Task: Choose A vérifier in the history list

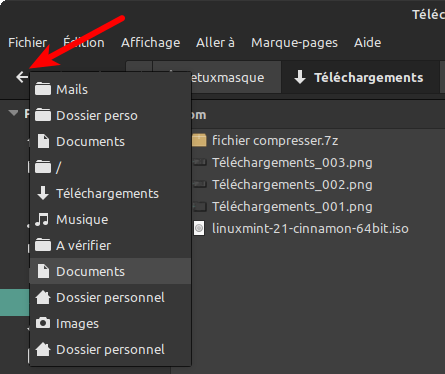Action: coord(110,245)
